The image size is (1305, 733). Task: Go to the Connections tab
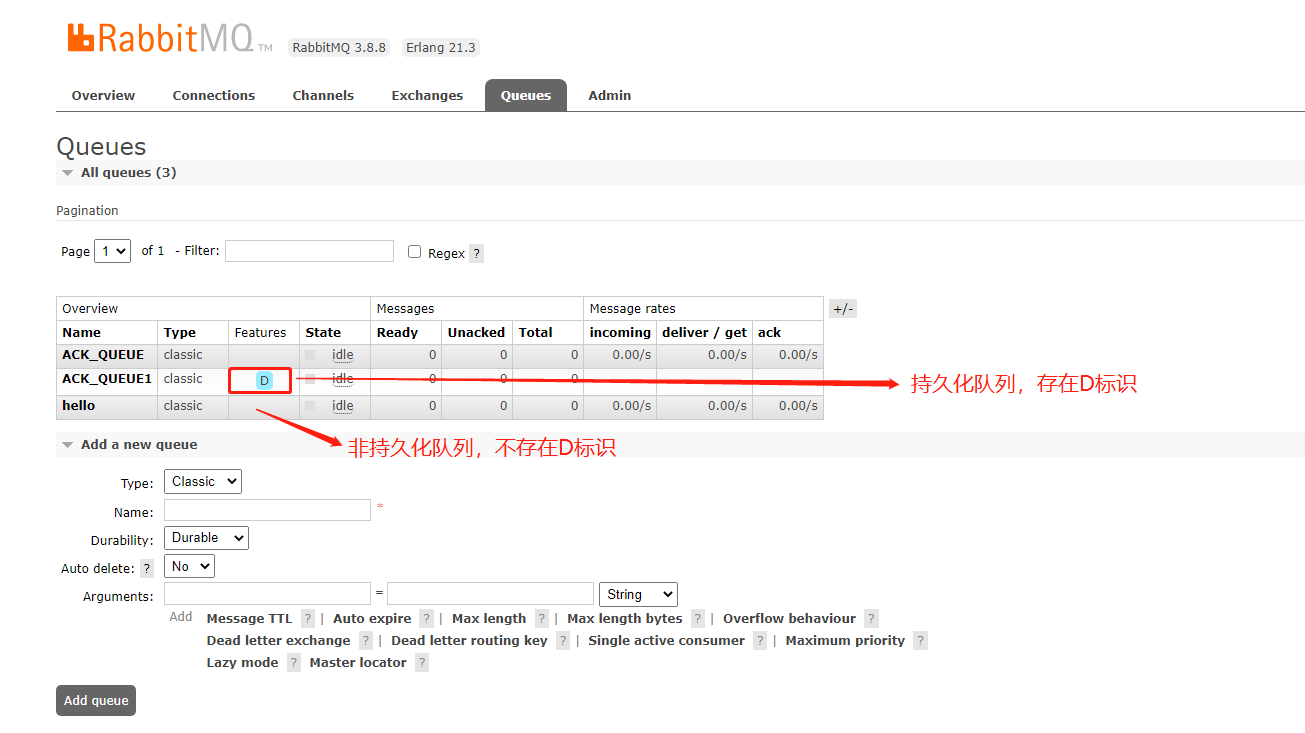(x=214, y=96)
